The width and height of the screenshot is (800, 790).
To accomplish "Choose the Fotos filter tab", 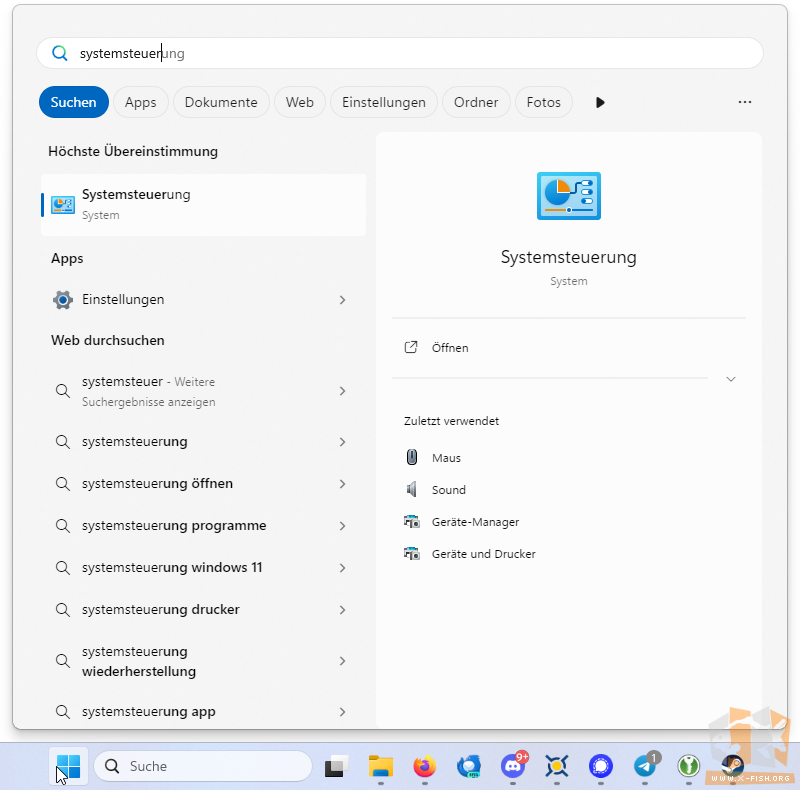I will tap(543, 102).
